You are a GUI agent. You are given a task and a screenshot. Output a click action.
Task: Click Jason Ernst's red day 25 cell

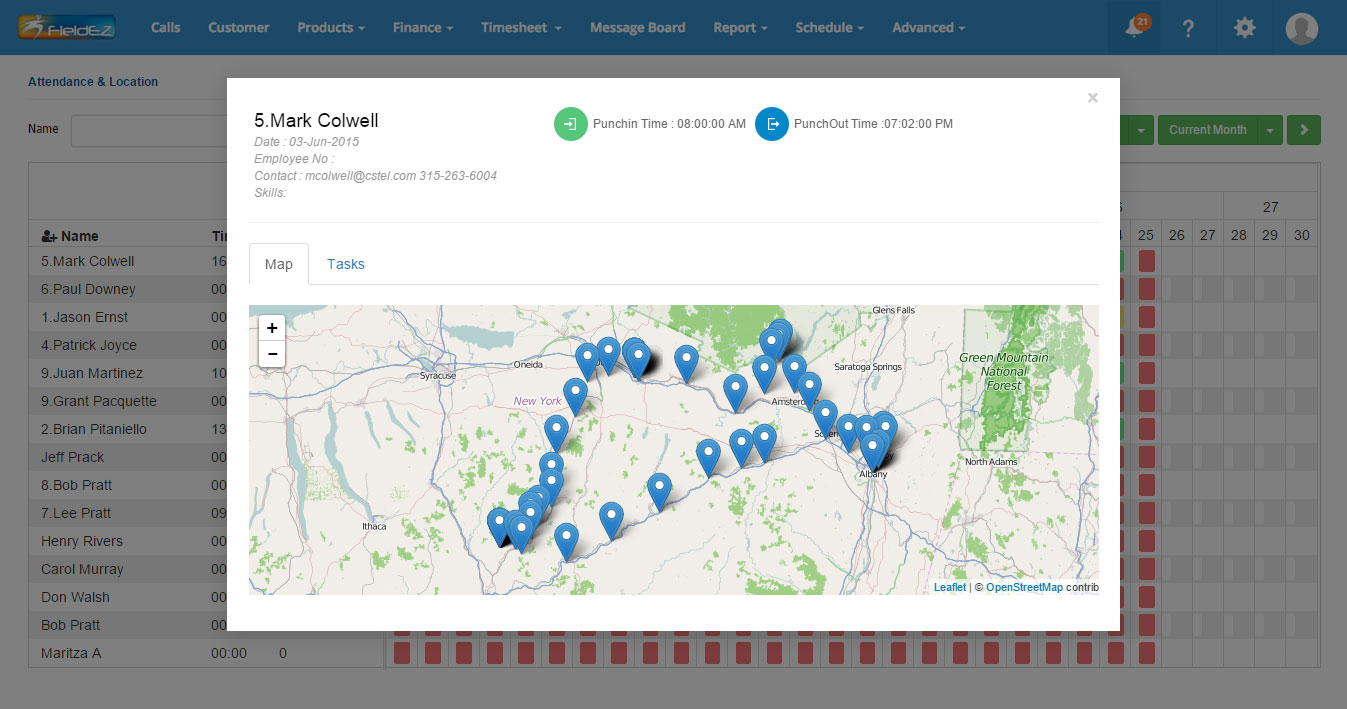(x=1147, y=317)
